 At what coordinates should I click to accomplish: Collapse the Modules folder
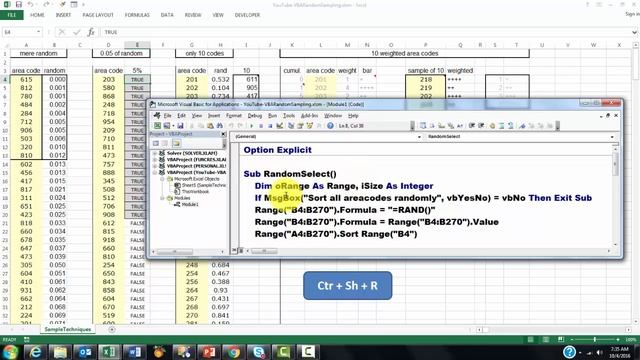tap(162, 198)
